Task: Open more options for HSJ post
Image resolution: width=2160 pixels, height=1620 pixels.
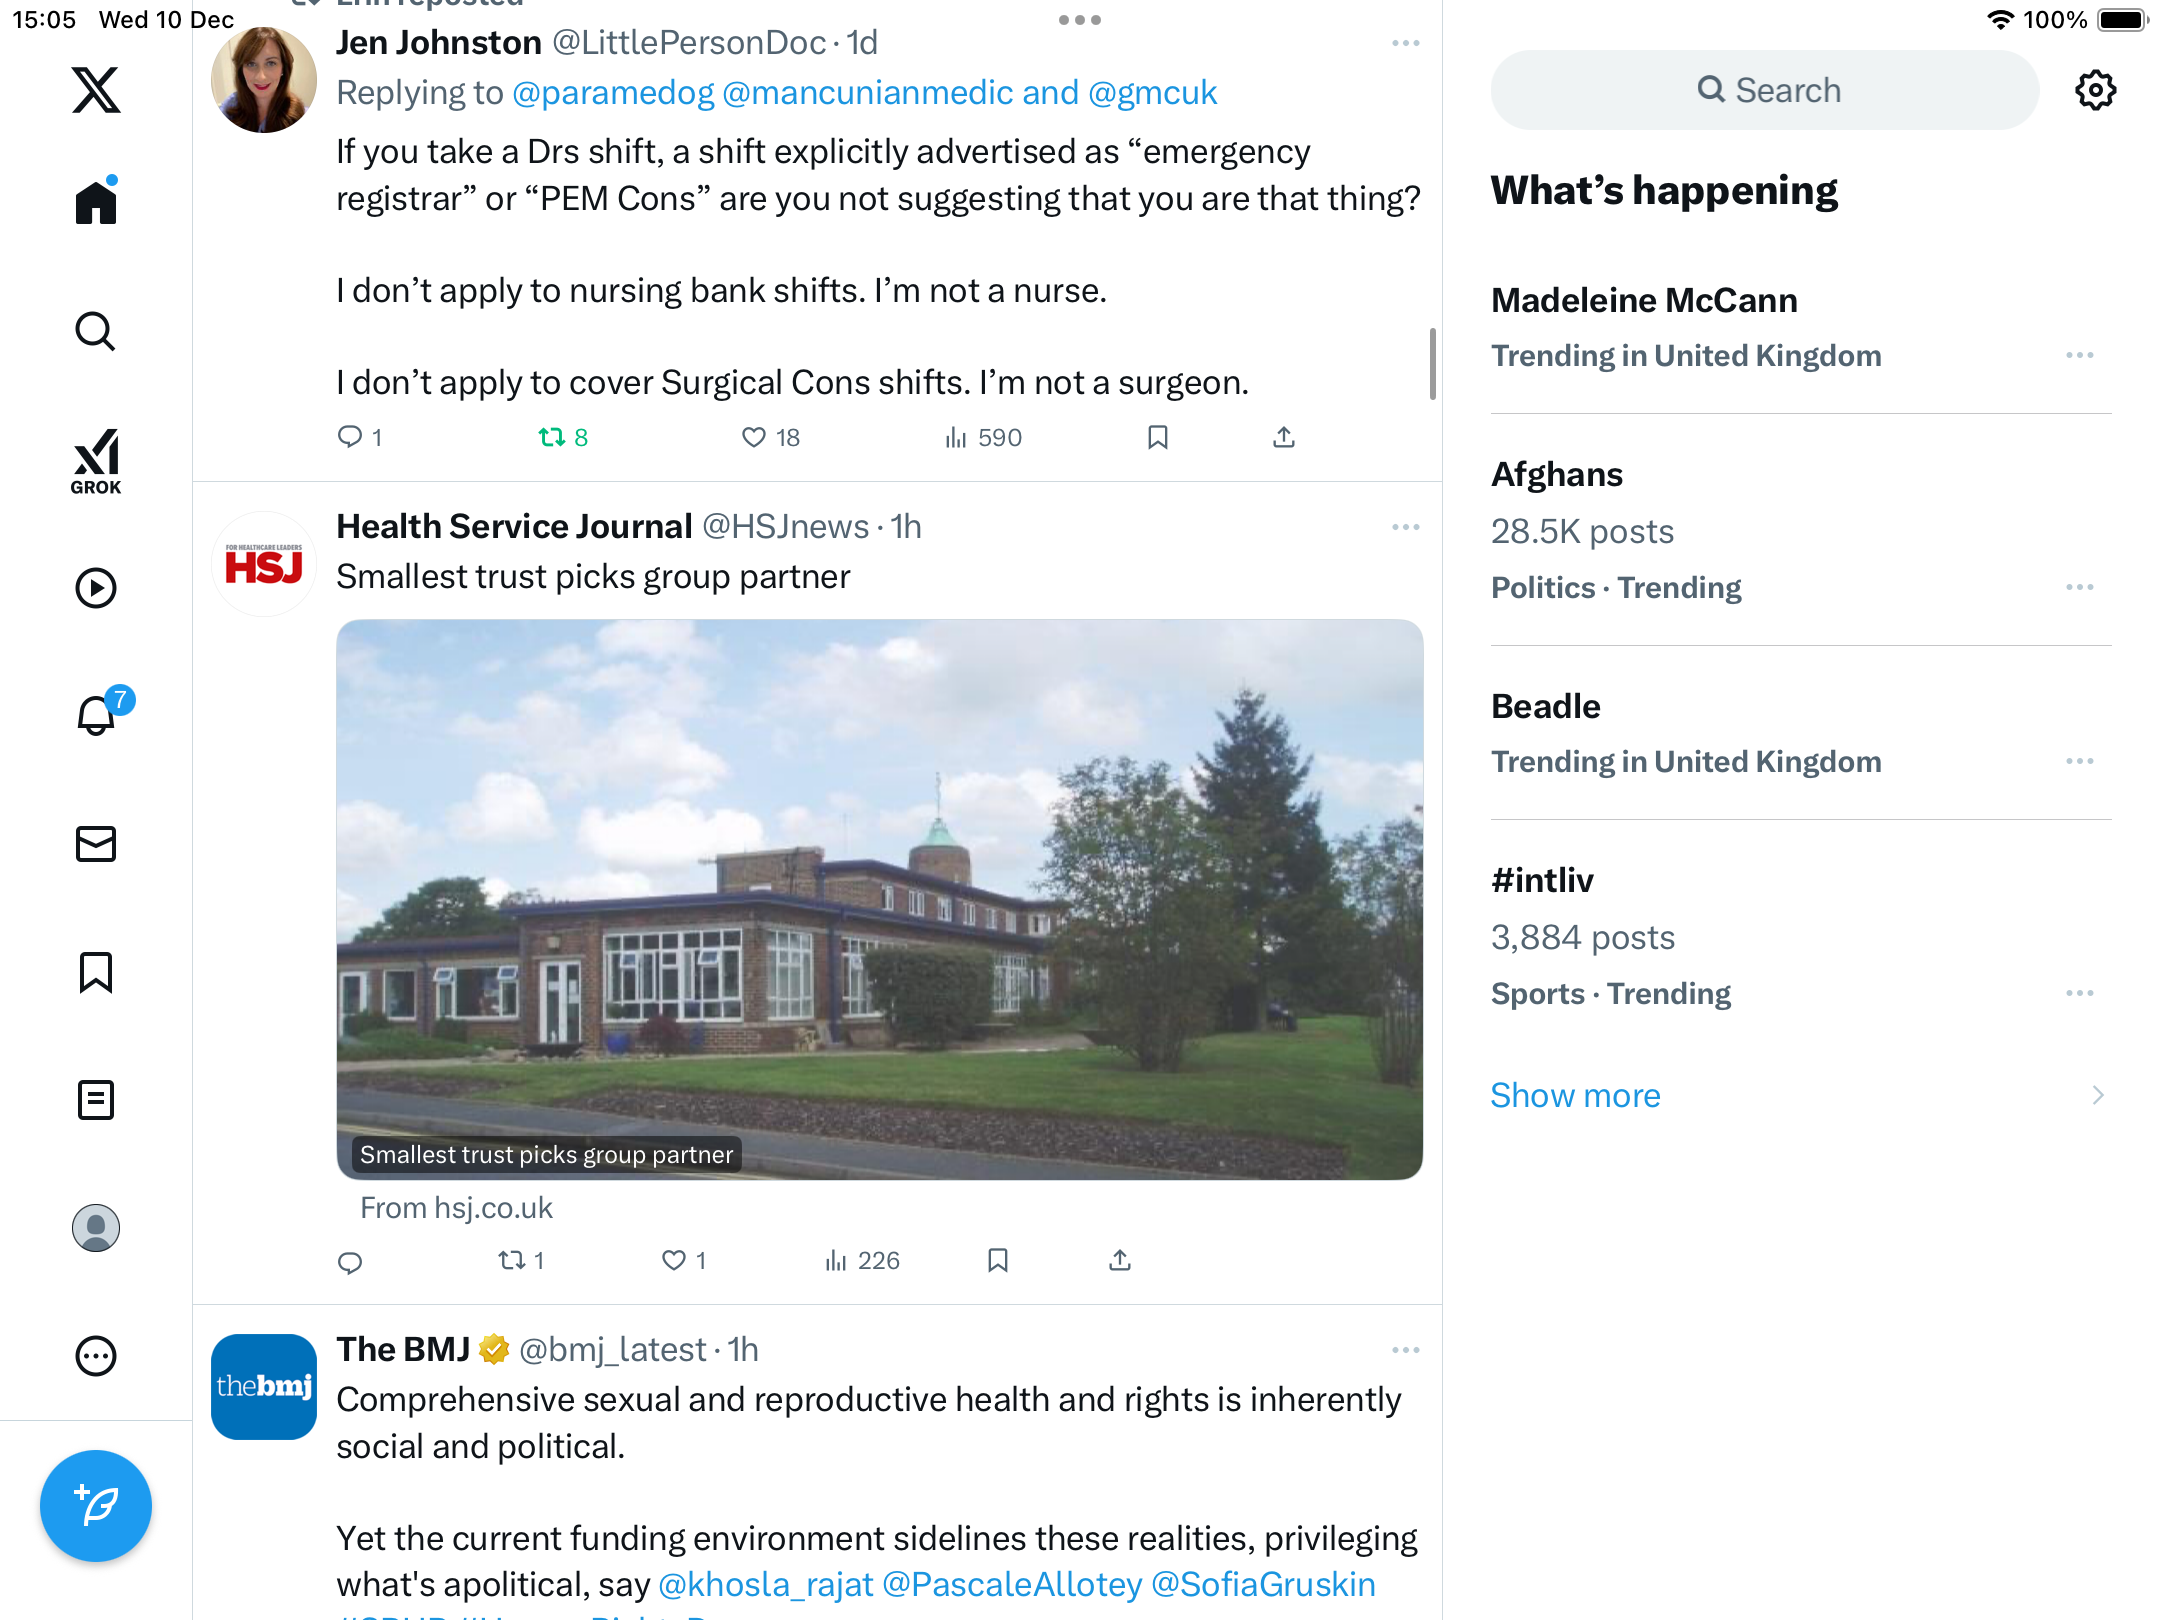Action: (1405, 527)
